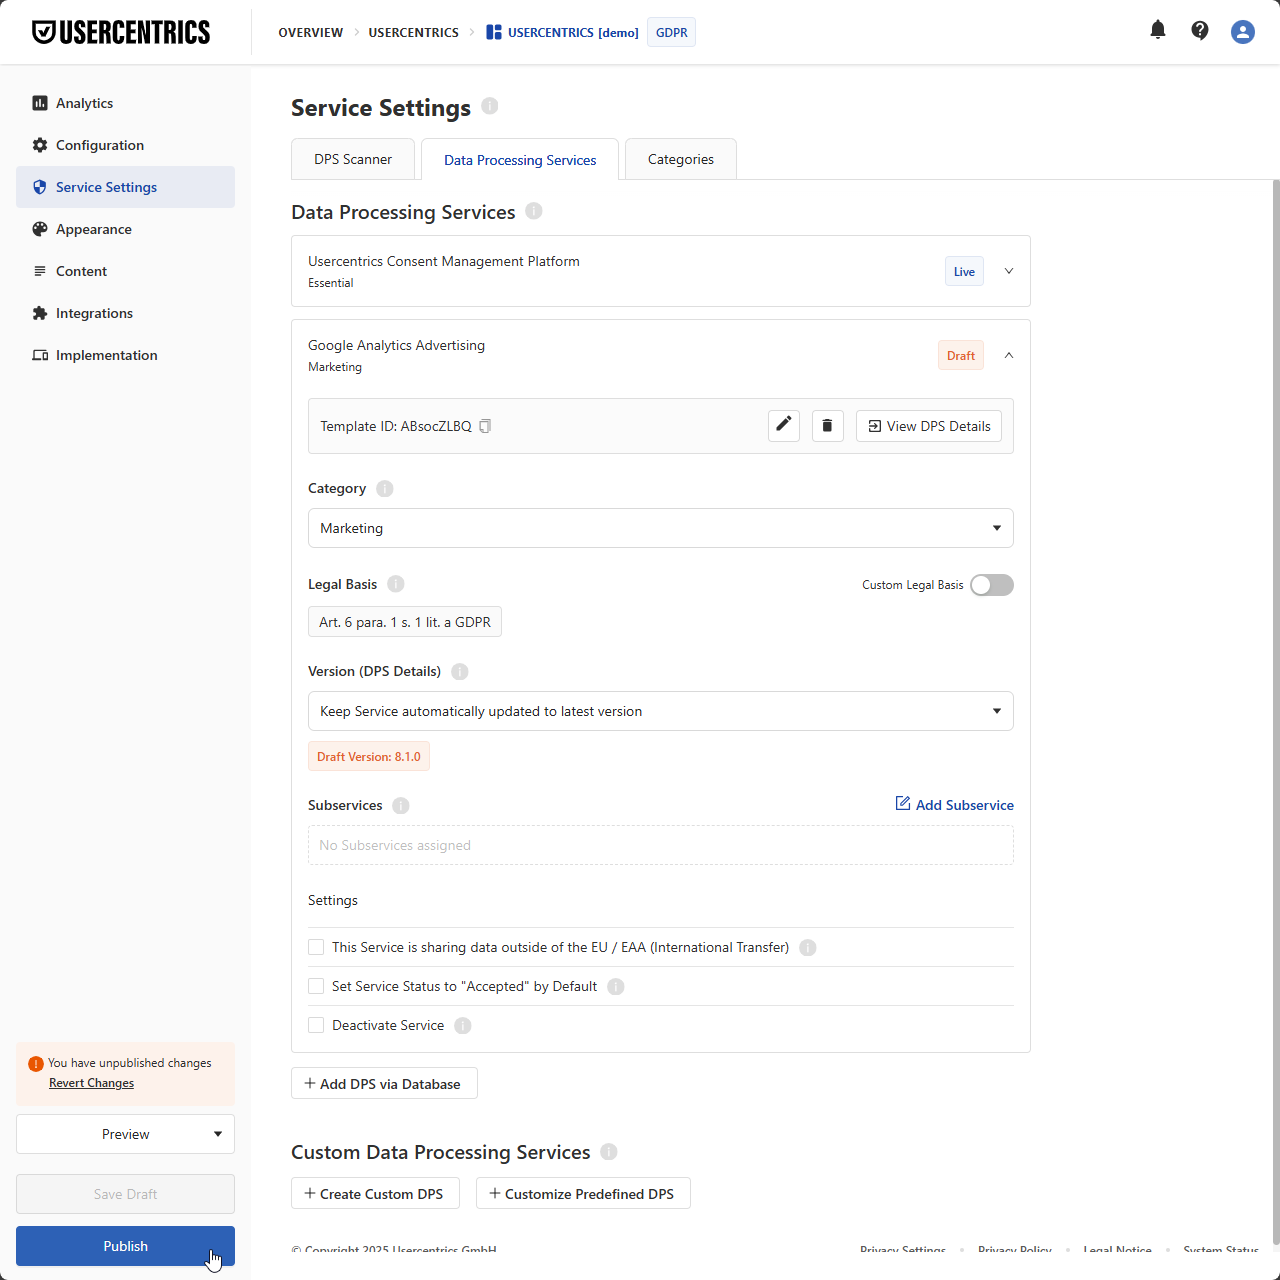Screen dimensions: 1280x1280
Task: Click the Usercentrics logo
Action: click(x=121, y=32)
